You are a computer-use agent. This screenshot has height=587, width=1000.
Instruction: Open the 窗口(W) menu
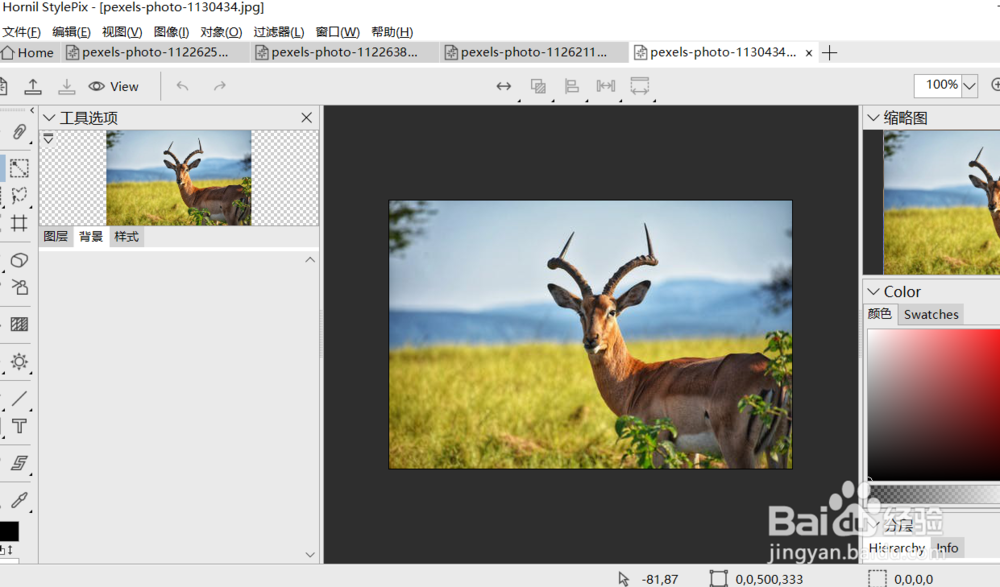pos(337,32)
